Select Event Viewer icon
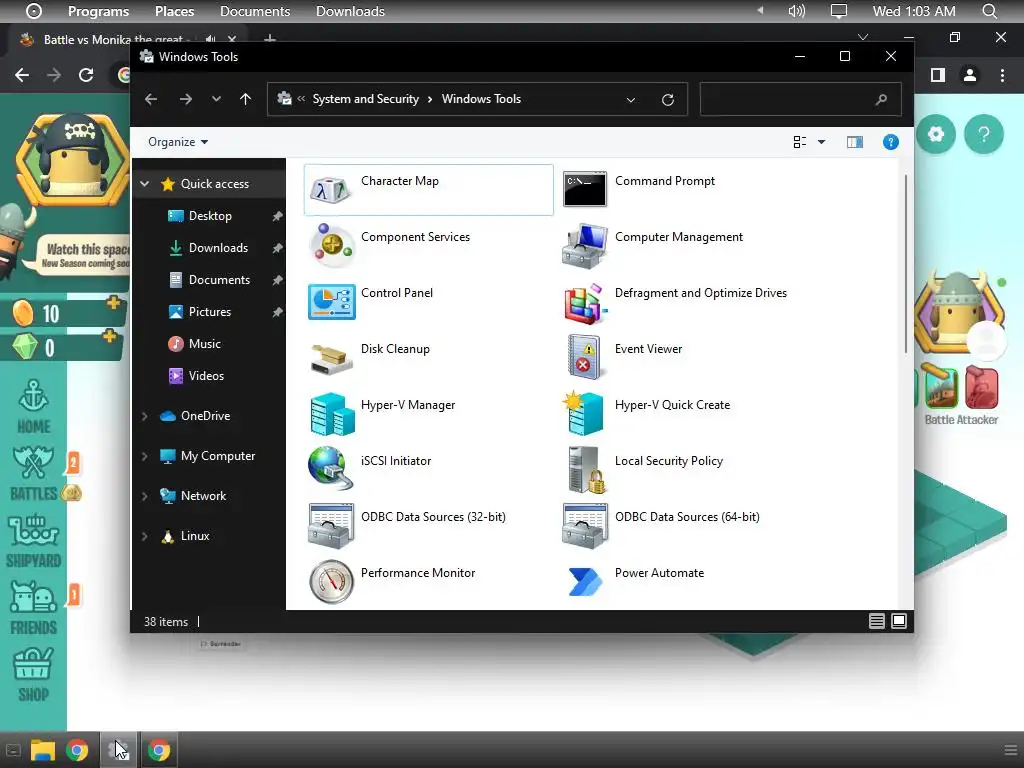 coord(584,357)
